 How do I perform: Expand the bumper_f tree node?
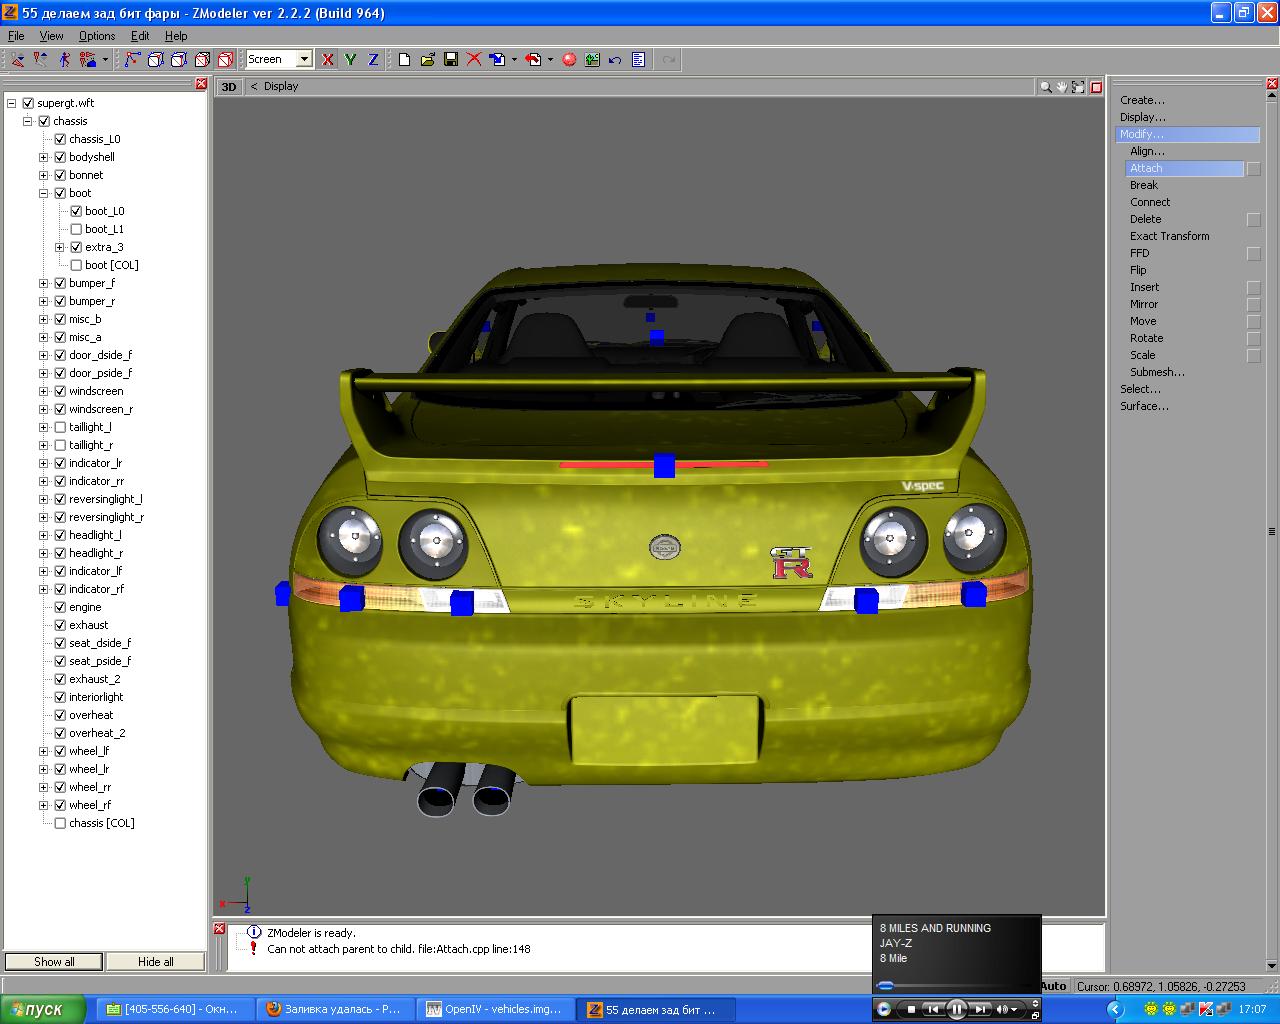(44, 283)
